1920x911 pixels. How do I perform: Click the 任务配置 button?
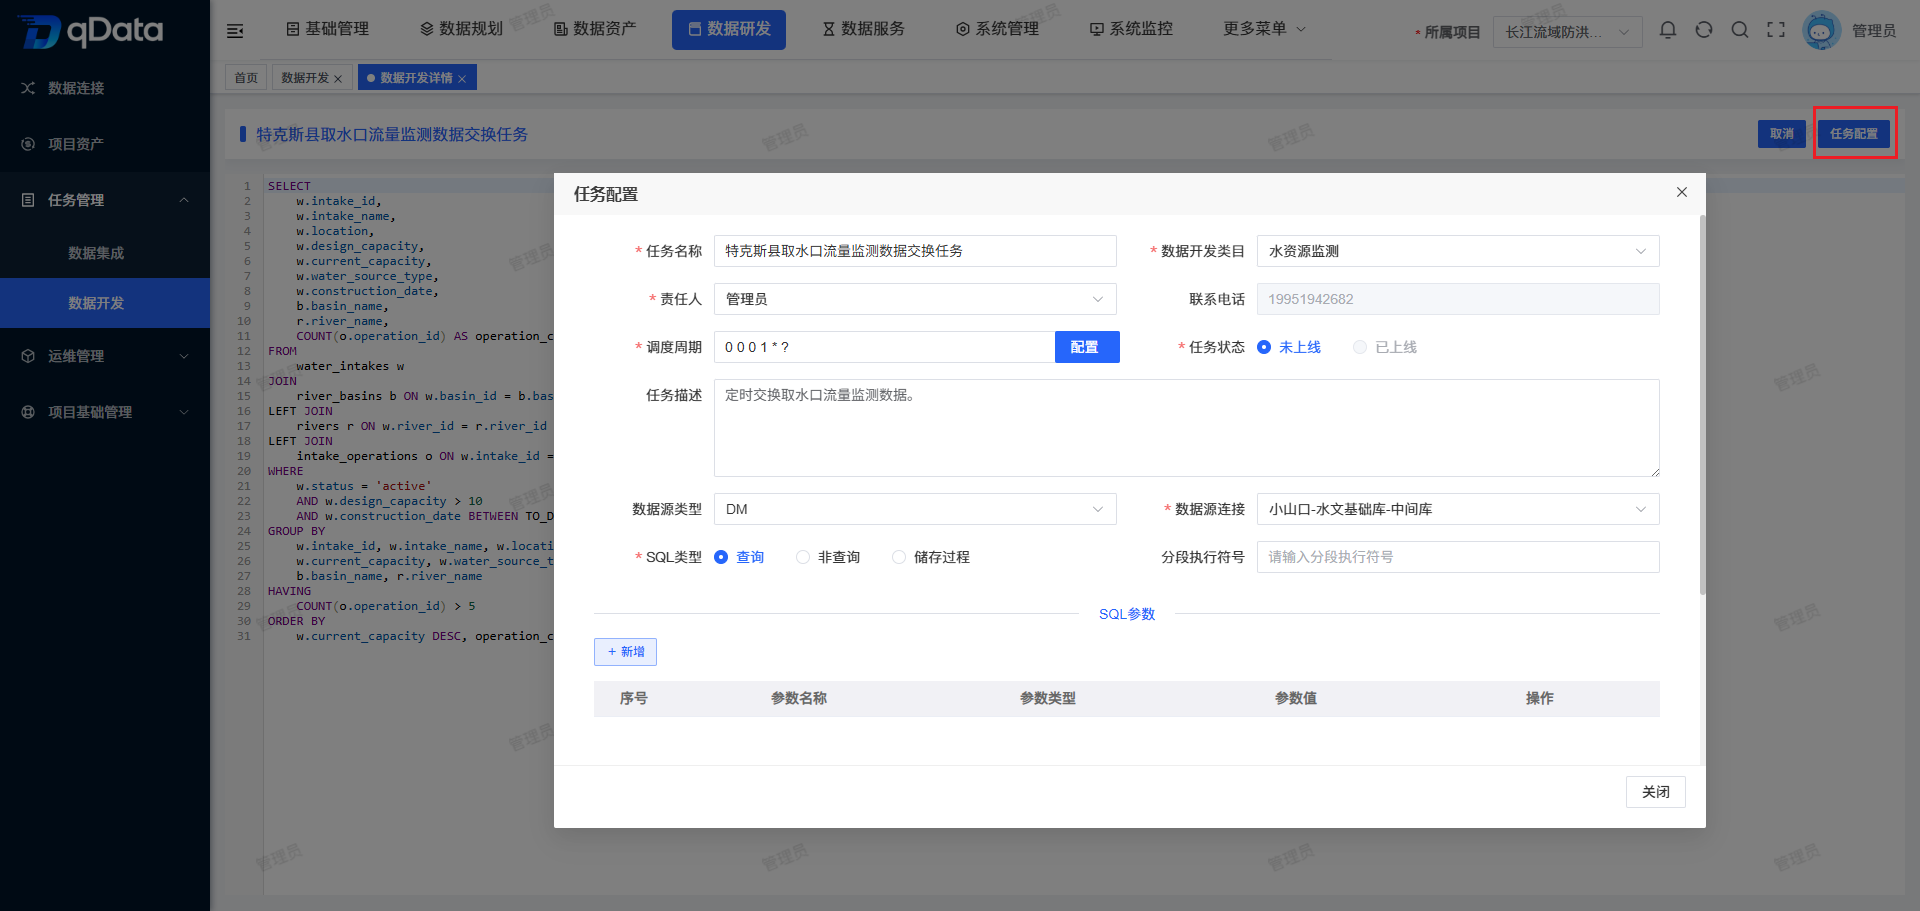pos(1854,133)
